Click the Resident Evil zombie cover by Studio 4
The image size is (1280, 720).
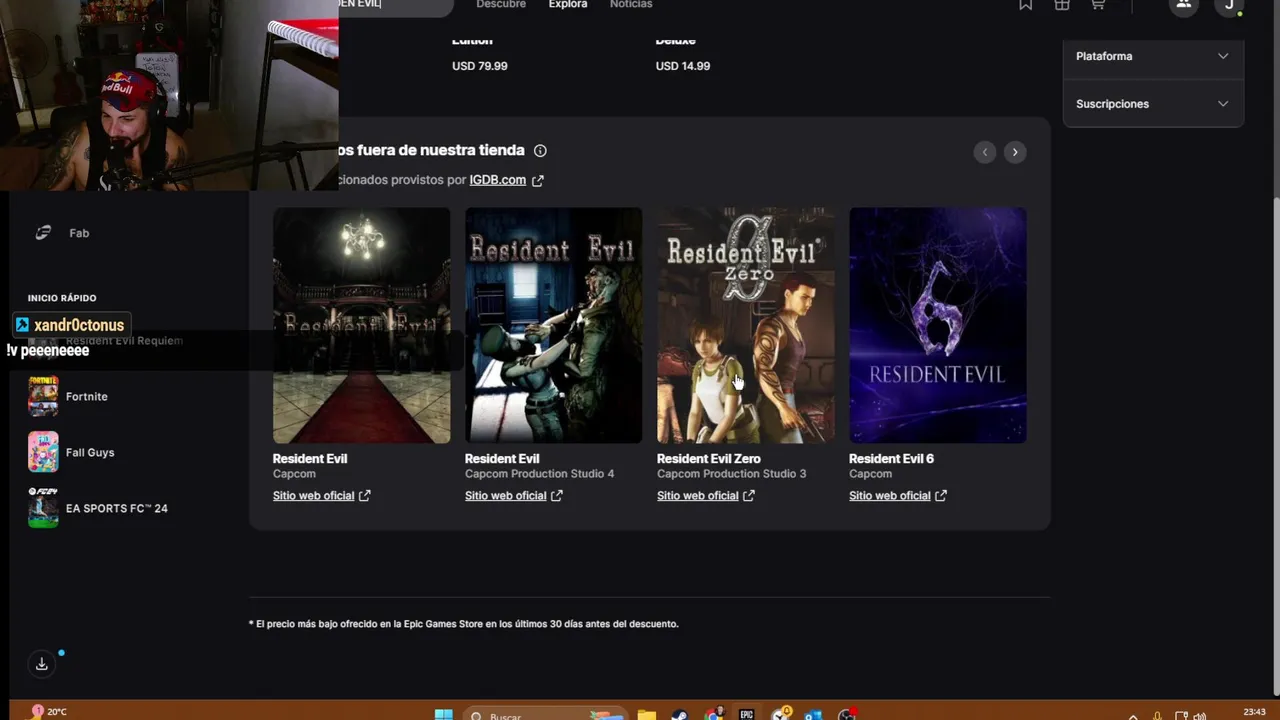tap(553, 325)
